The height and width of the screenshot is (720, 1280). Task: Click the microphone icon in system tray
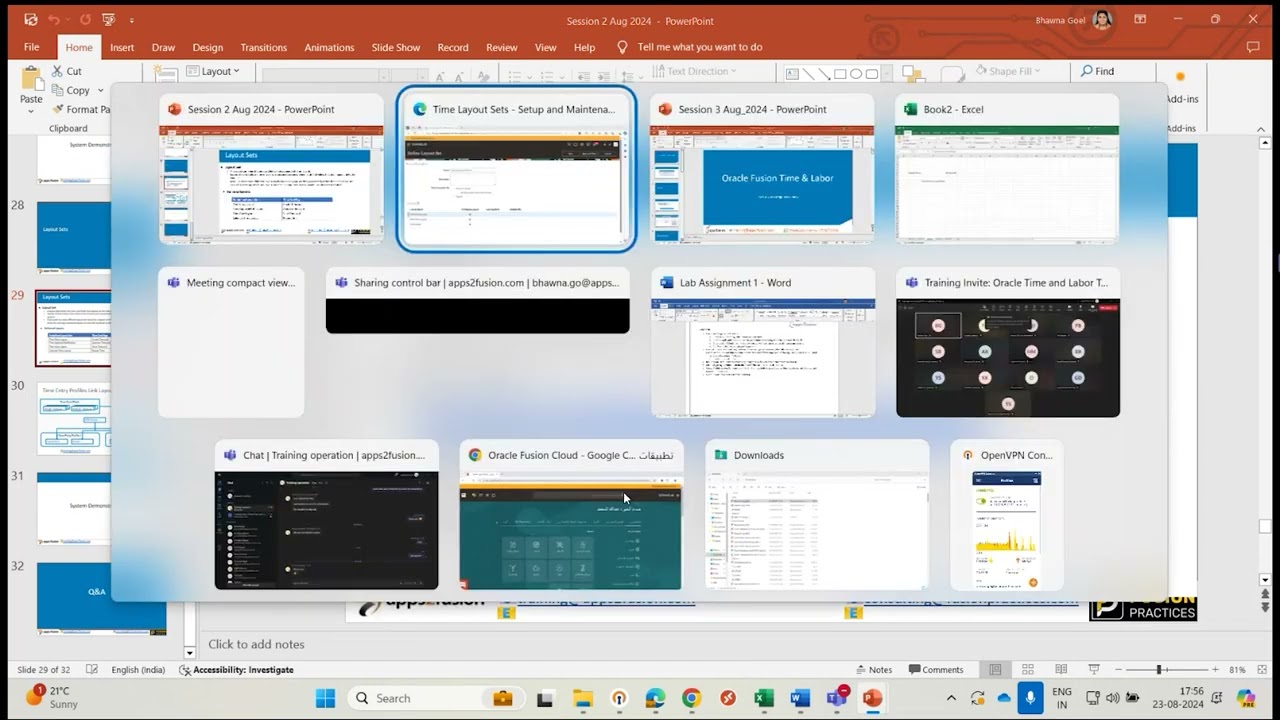click(1031, 698)
